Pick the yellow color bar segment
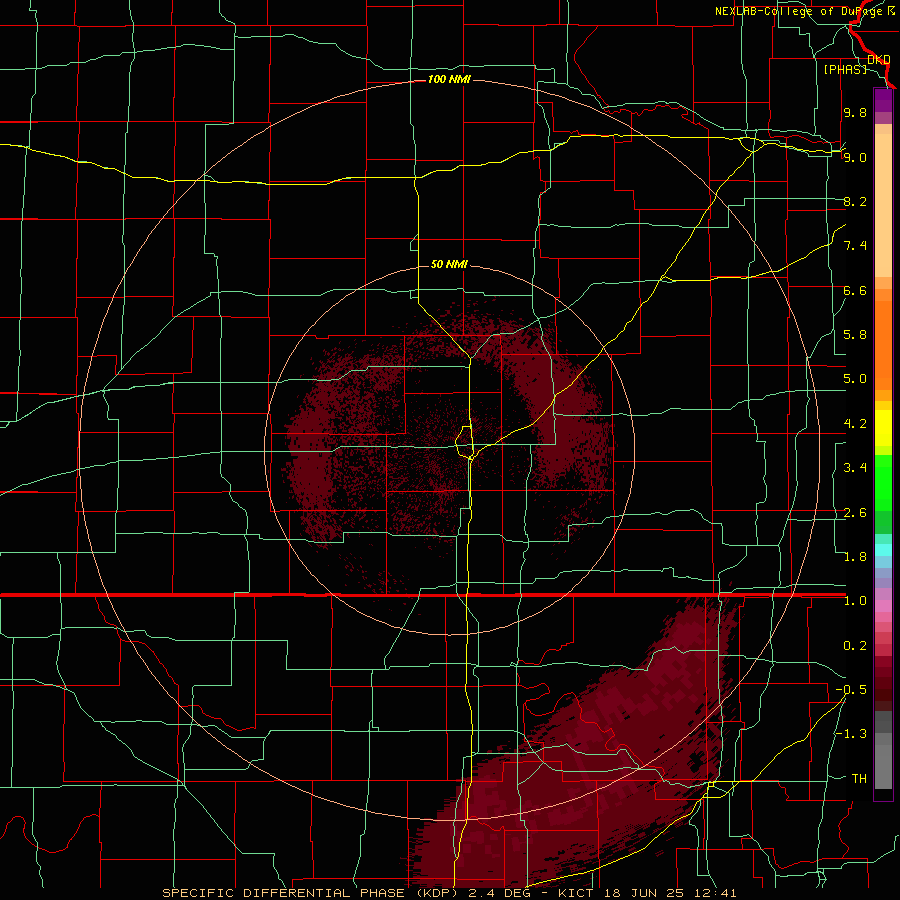Viewport: 900px width, 900px height. 883,428
